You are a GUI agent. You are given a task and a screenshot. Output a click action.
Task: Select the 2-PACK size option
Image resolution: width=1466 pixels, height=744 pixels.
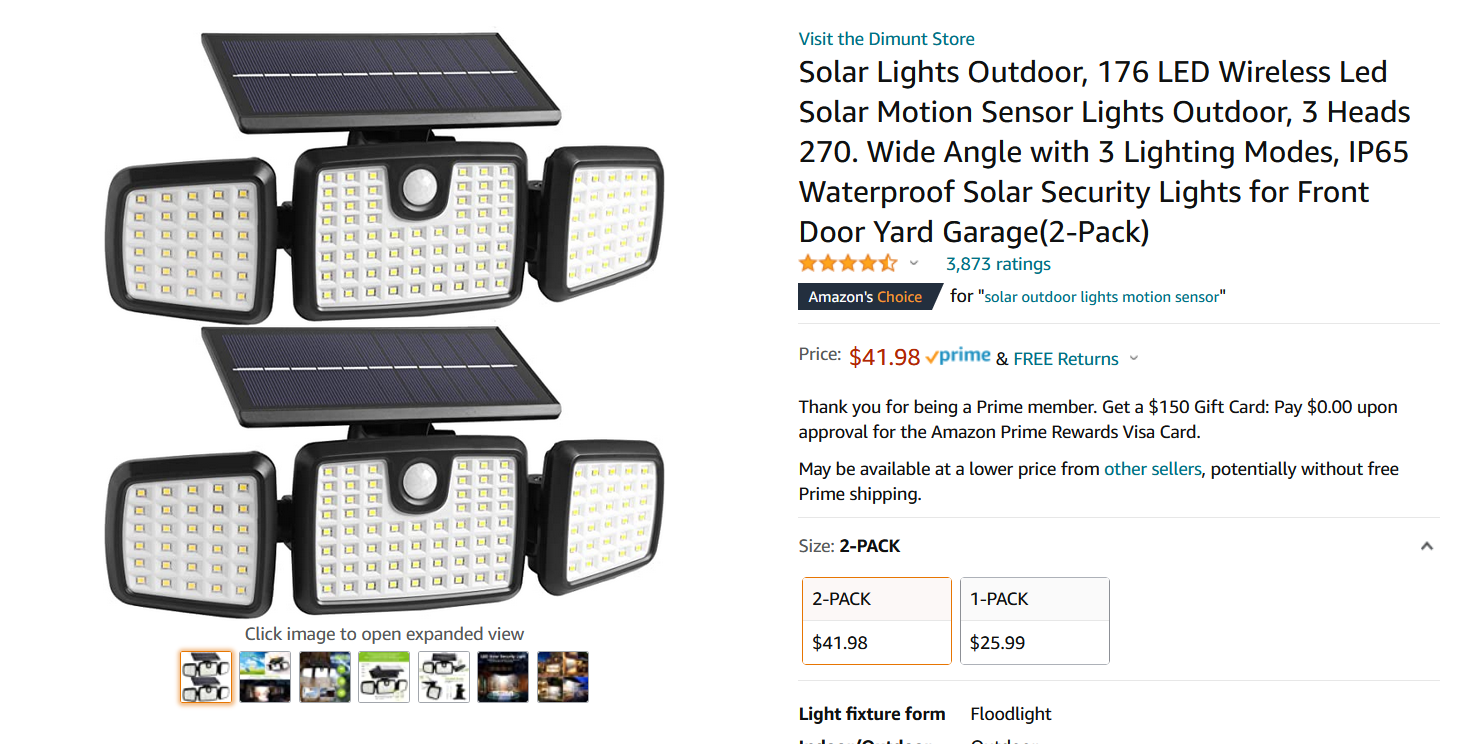point(876,620)
